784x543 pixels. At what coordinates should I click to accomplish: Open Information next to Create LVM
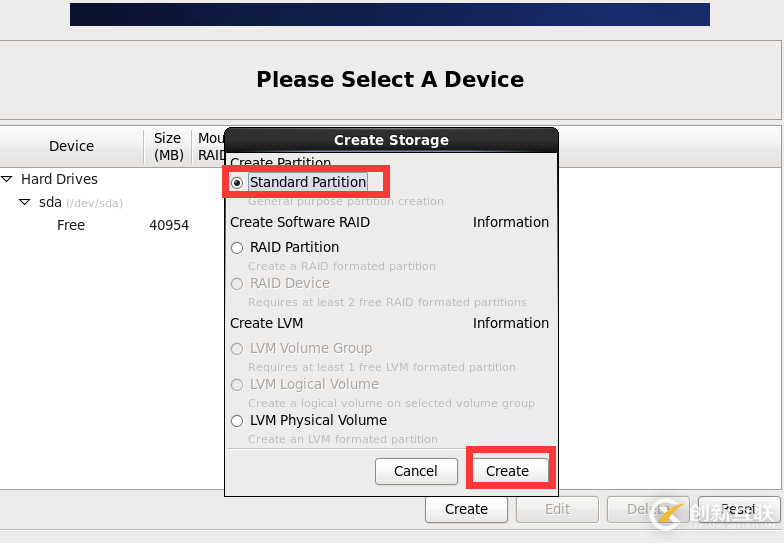(x=511, y=323)
